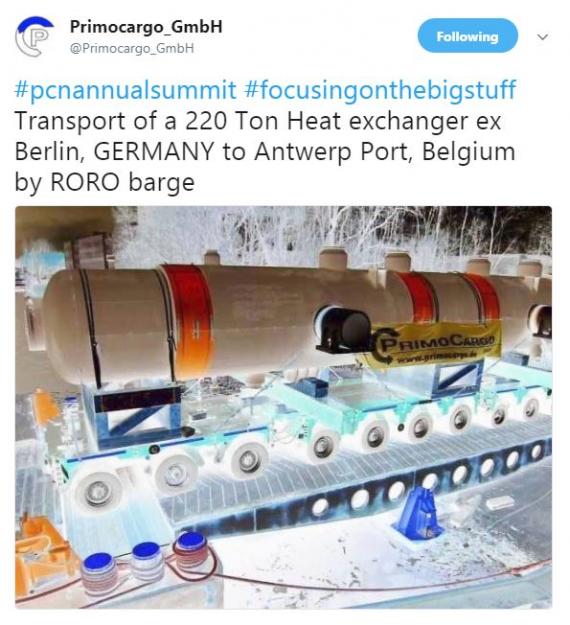
Task: Click the word Berlin in tweet text
Action: coord(46,151)
